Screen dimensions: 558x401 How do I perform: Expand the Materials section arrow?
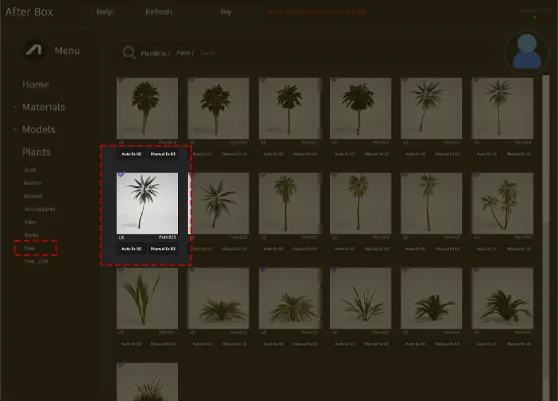(15, 107)
